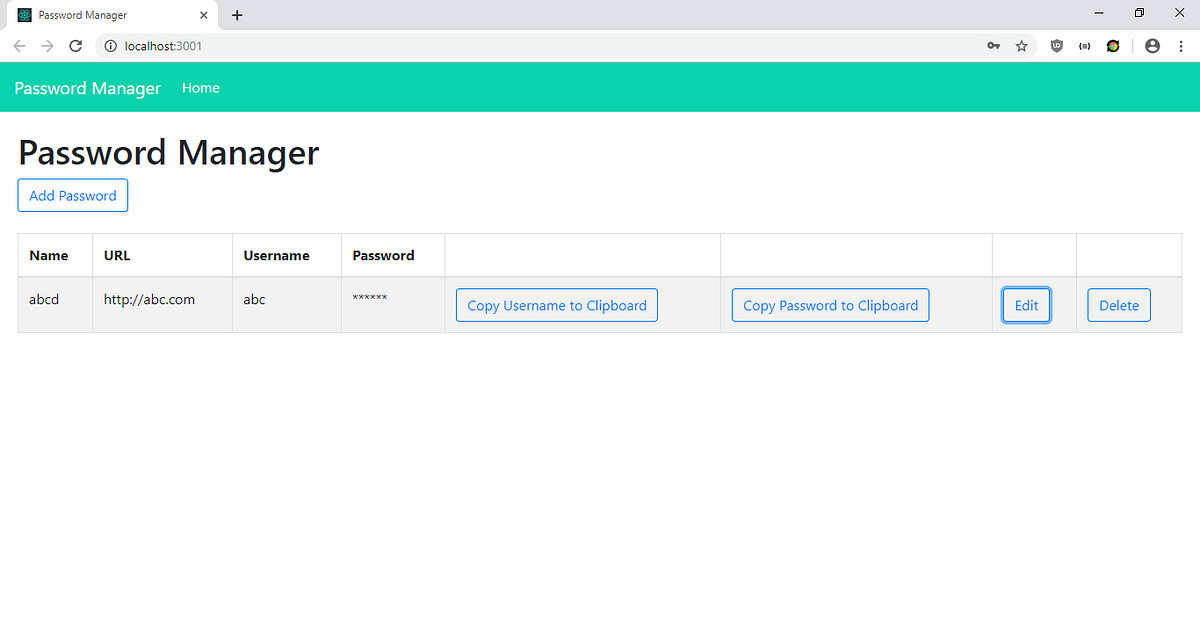Delete the abcd password entry
This screenshot has height=640, width=1200.
1118,304
